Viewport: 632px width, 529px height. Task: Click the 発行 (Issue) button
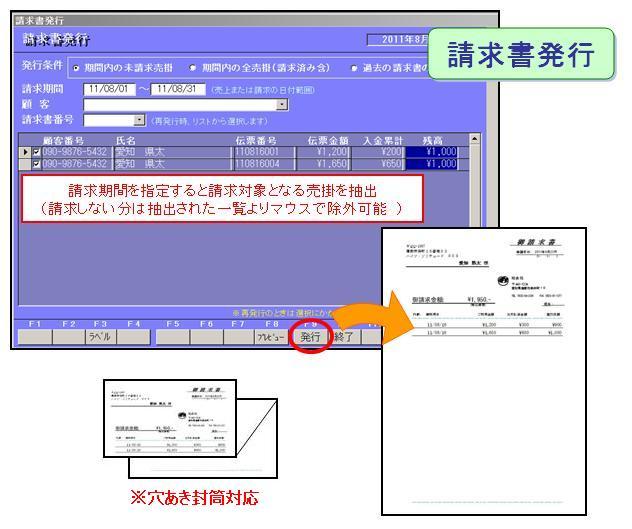coord(311,337)
